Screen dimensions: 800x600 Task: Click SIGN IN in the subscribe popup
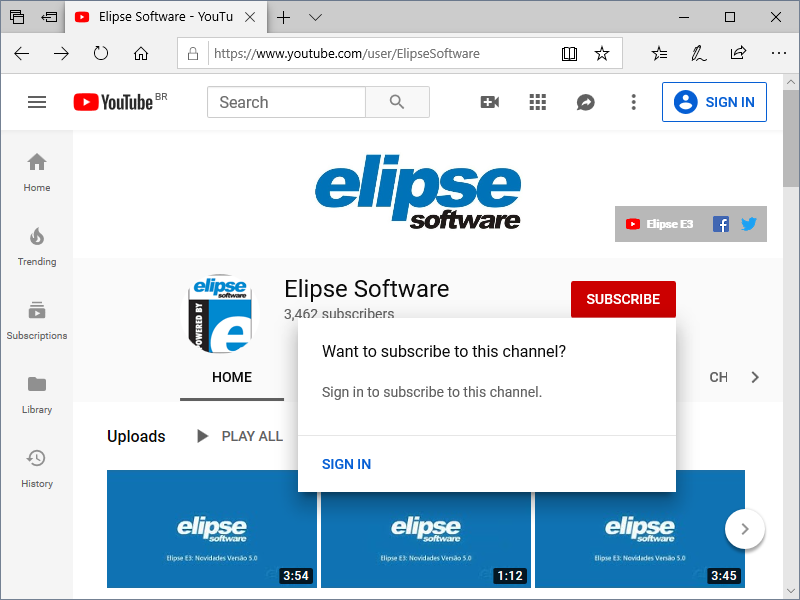point(346,464)
